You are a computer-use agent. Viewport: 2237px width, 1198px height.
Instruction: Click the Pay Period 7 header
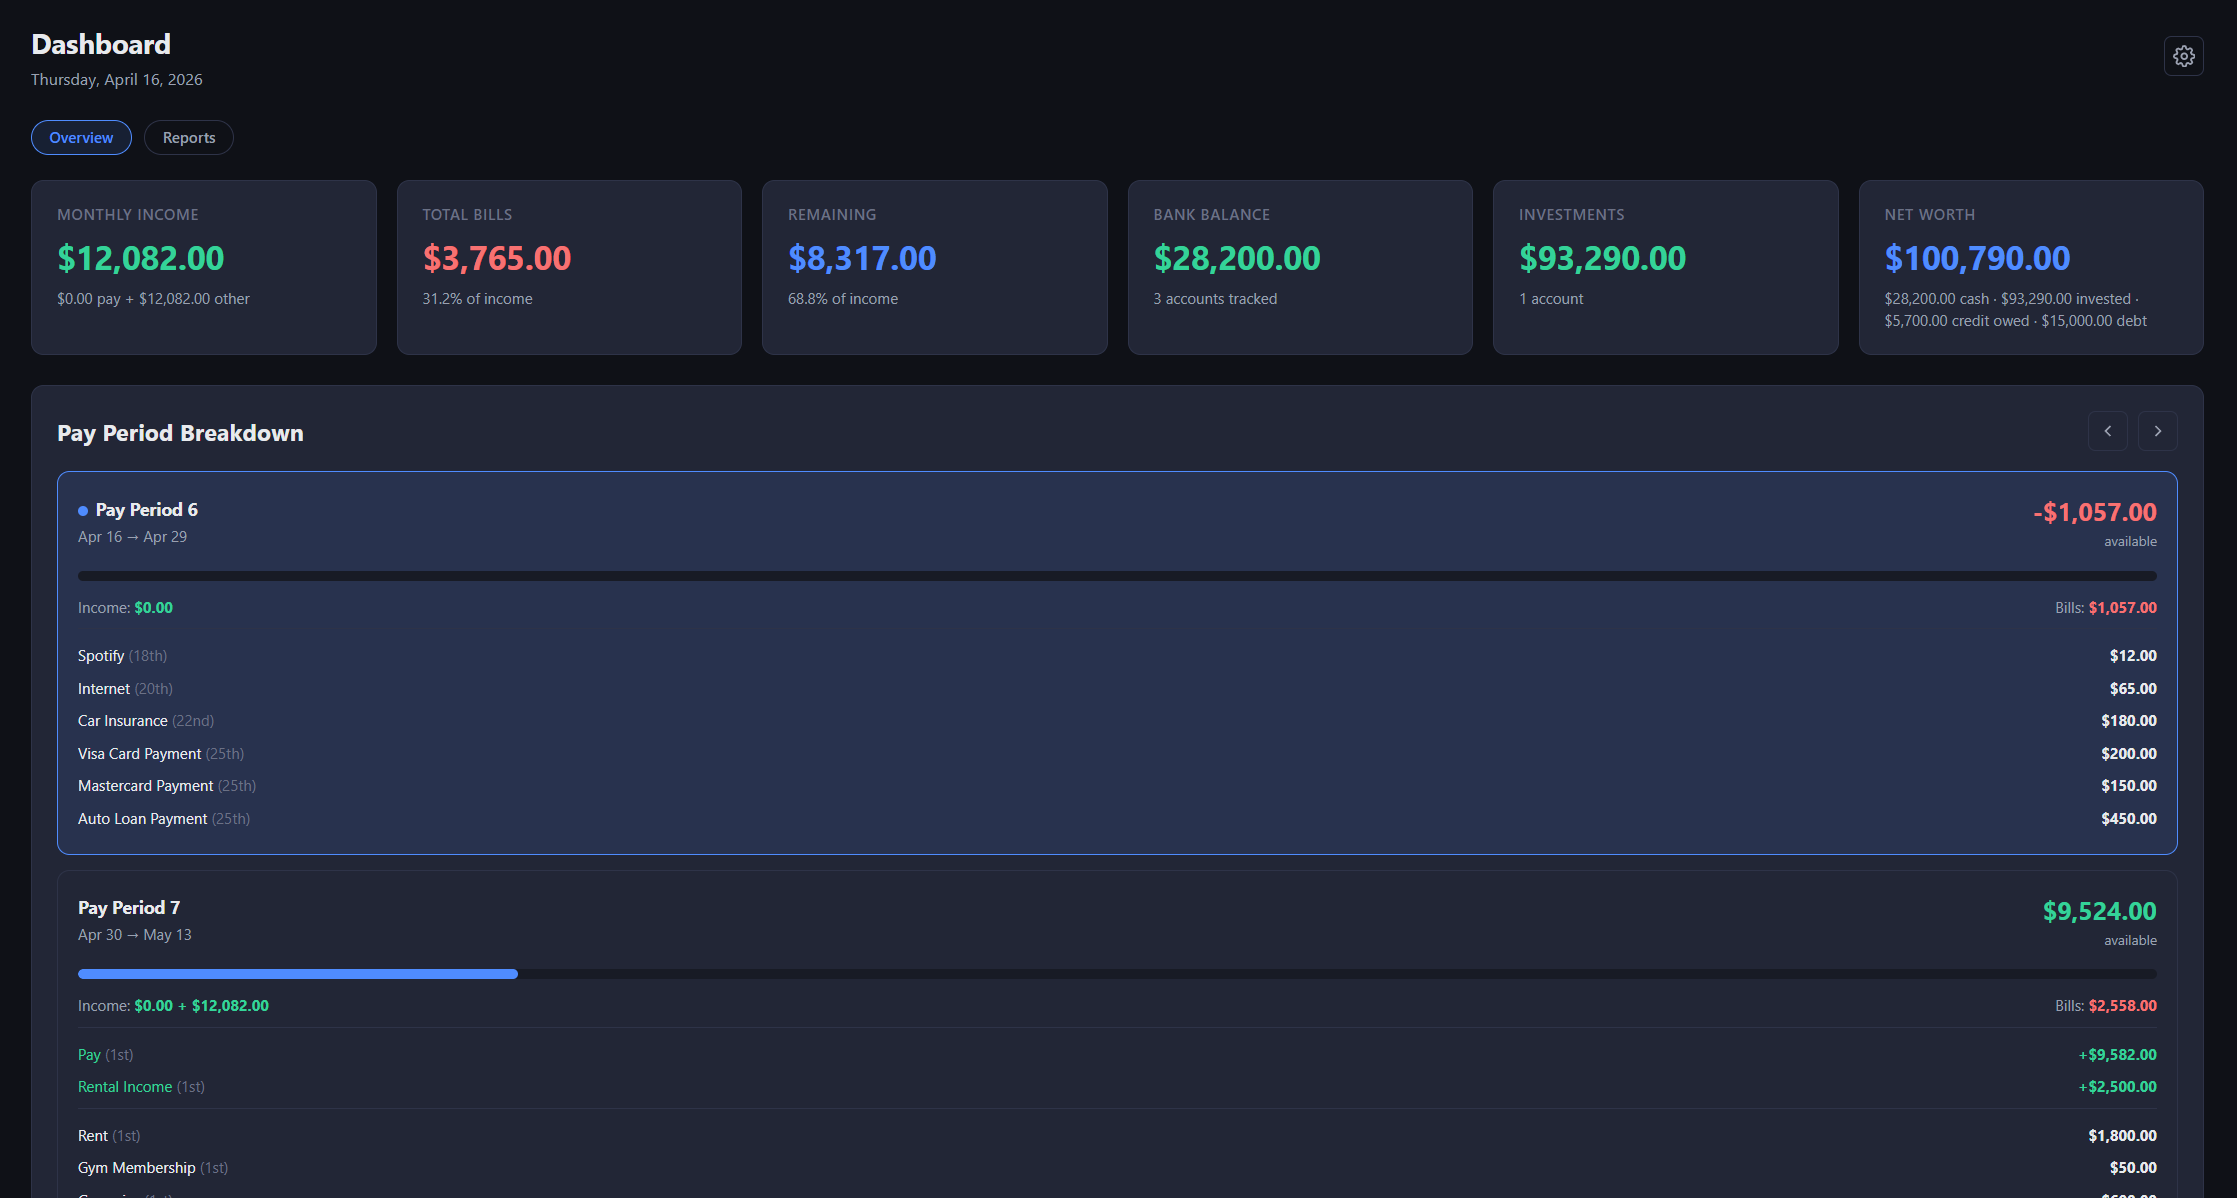pos(128,907)
